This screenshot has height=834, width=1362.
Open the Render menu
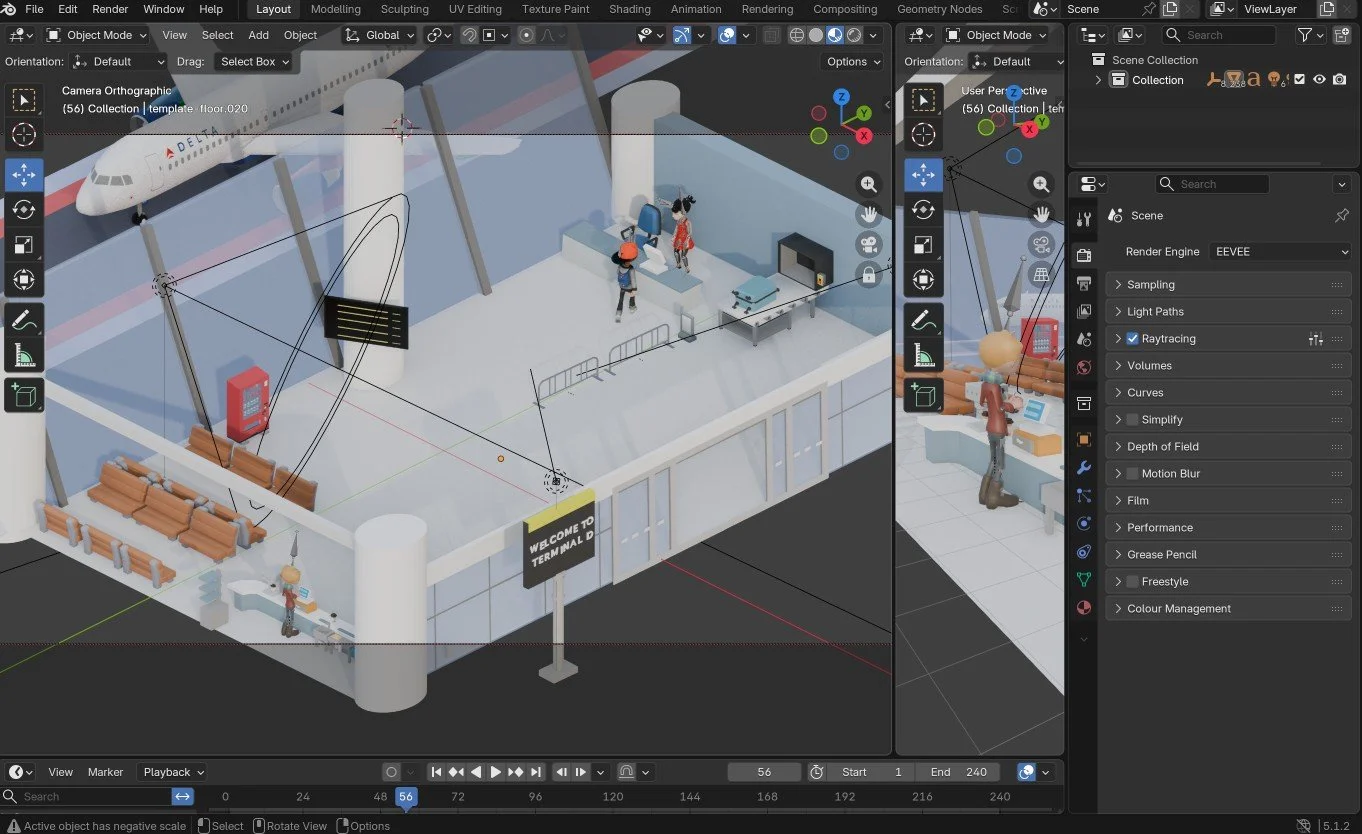point(110,9)
